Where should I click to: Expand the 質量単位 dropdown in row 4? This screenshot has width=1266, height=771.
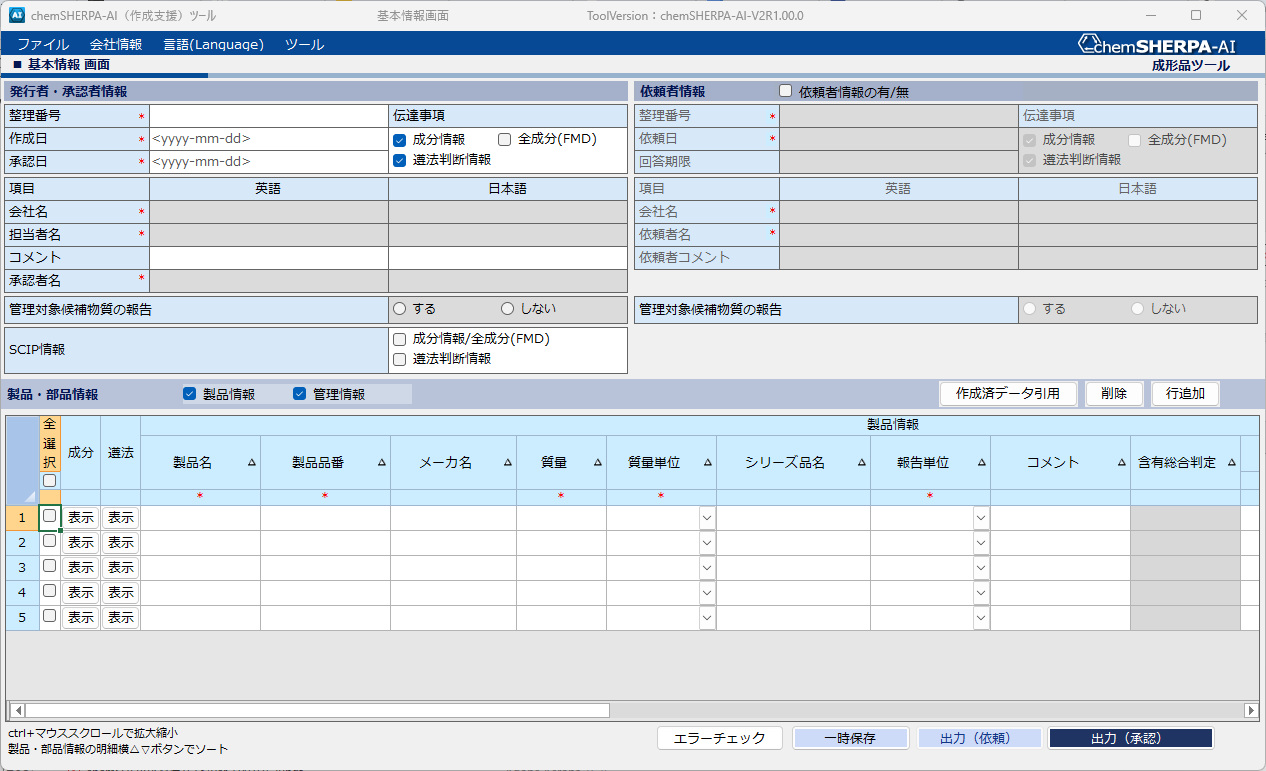(x=707, y=593)
